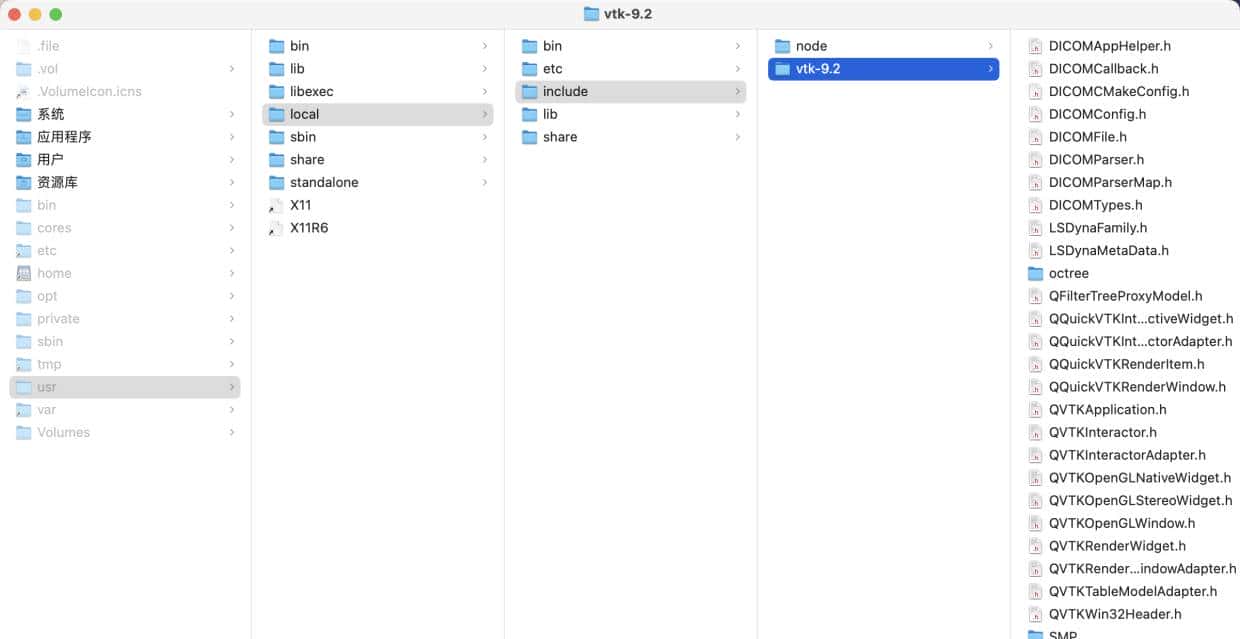Expand the cores folder via its chevron
The height and width of the screenshot is (639, 1240).
point(232,228)
